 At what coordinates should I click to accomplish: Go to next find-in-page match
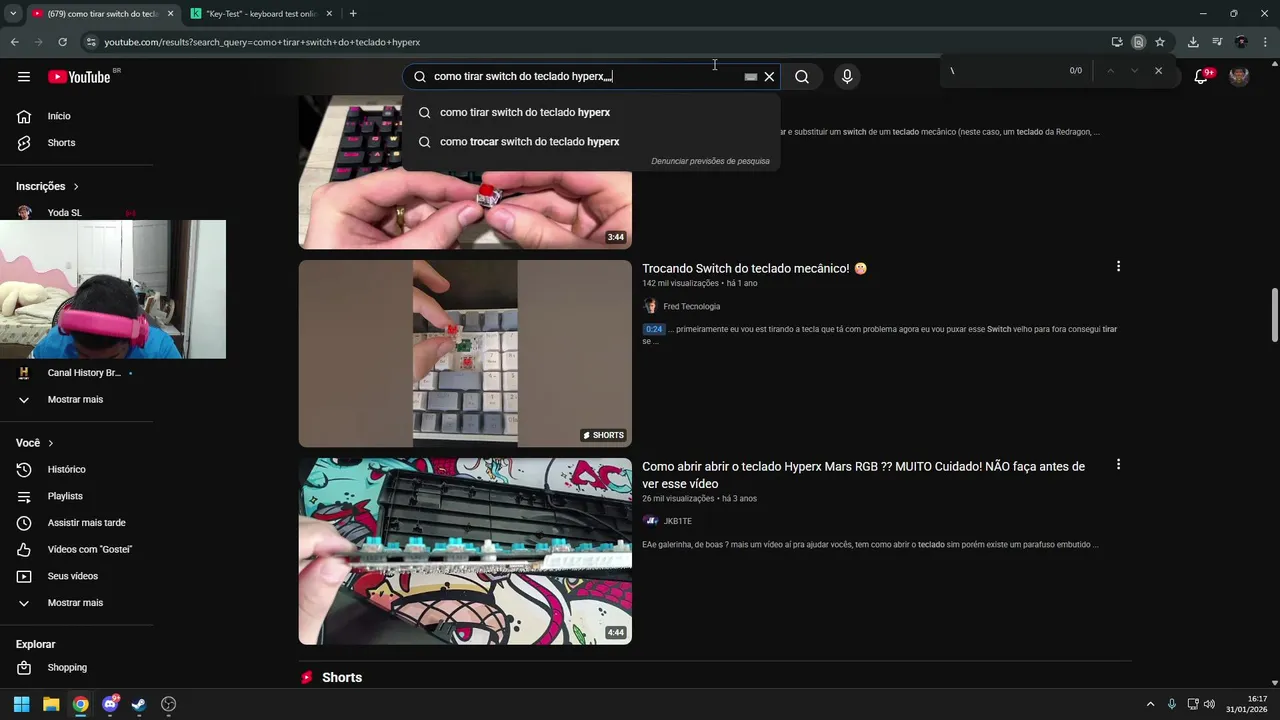coord(1134,71)
